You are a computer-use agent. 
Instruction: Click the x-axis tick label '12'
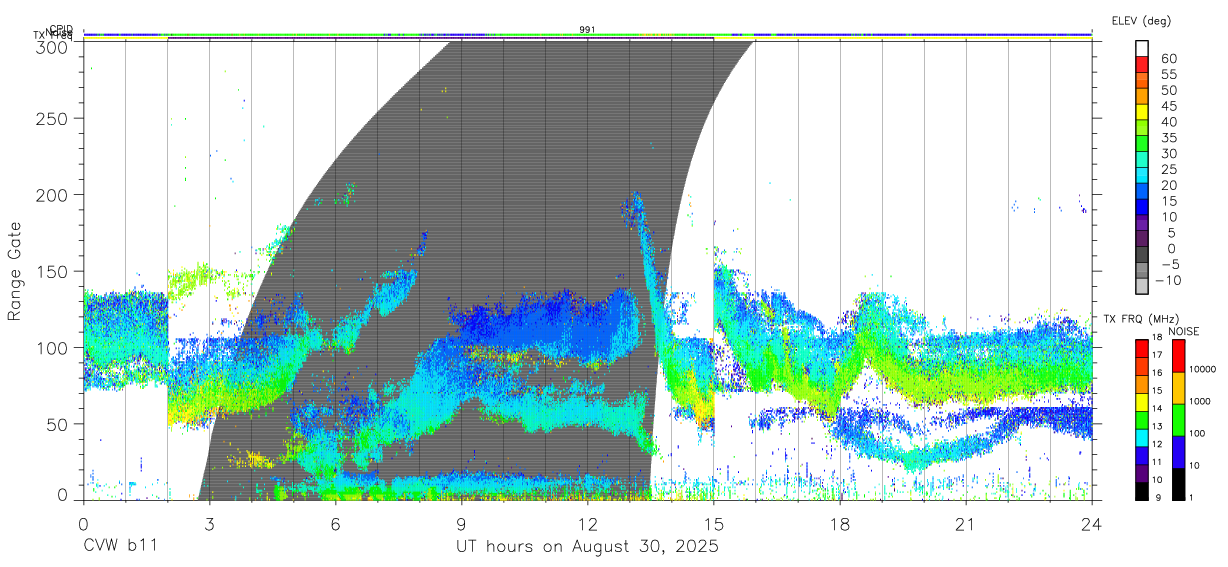pyautogui.click(x=587, y=523)
